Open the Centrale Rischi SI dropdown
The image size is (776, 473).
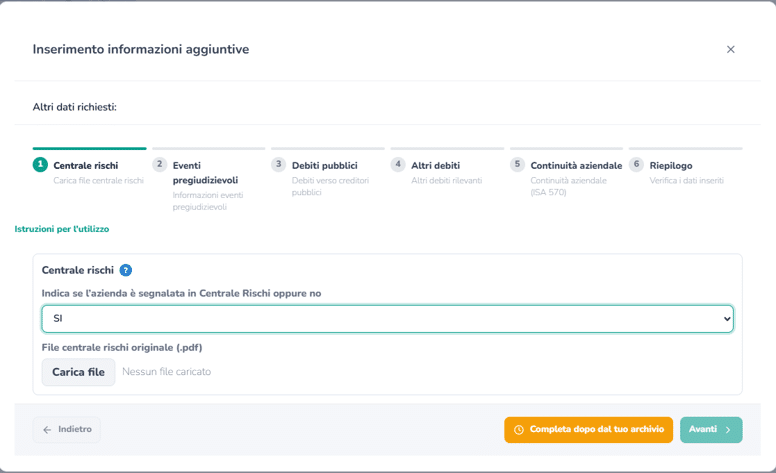pyautogui.click(x=388, y=319)
